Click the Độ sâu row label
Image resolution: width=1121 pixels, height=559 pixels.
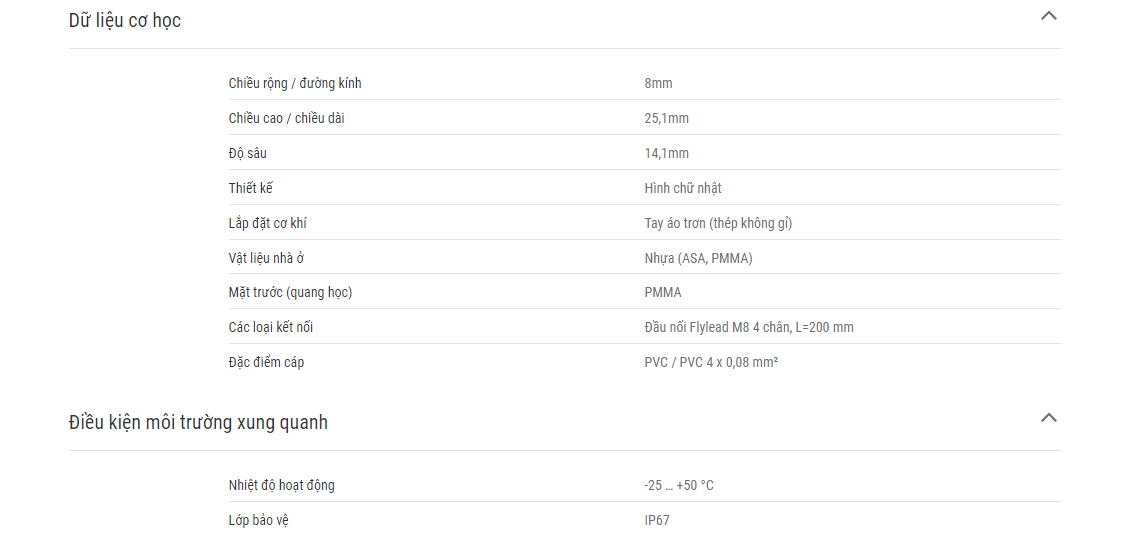(x=247, y=154)
